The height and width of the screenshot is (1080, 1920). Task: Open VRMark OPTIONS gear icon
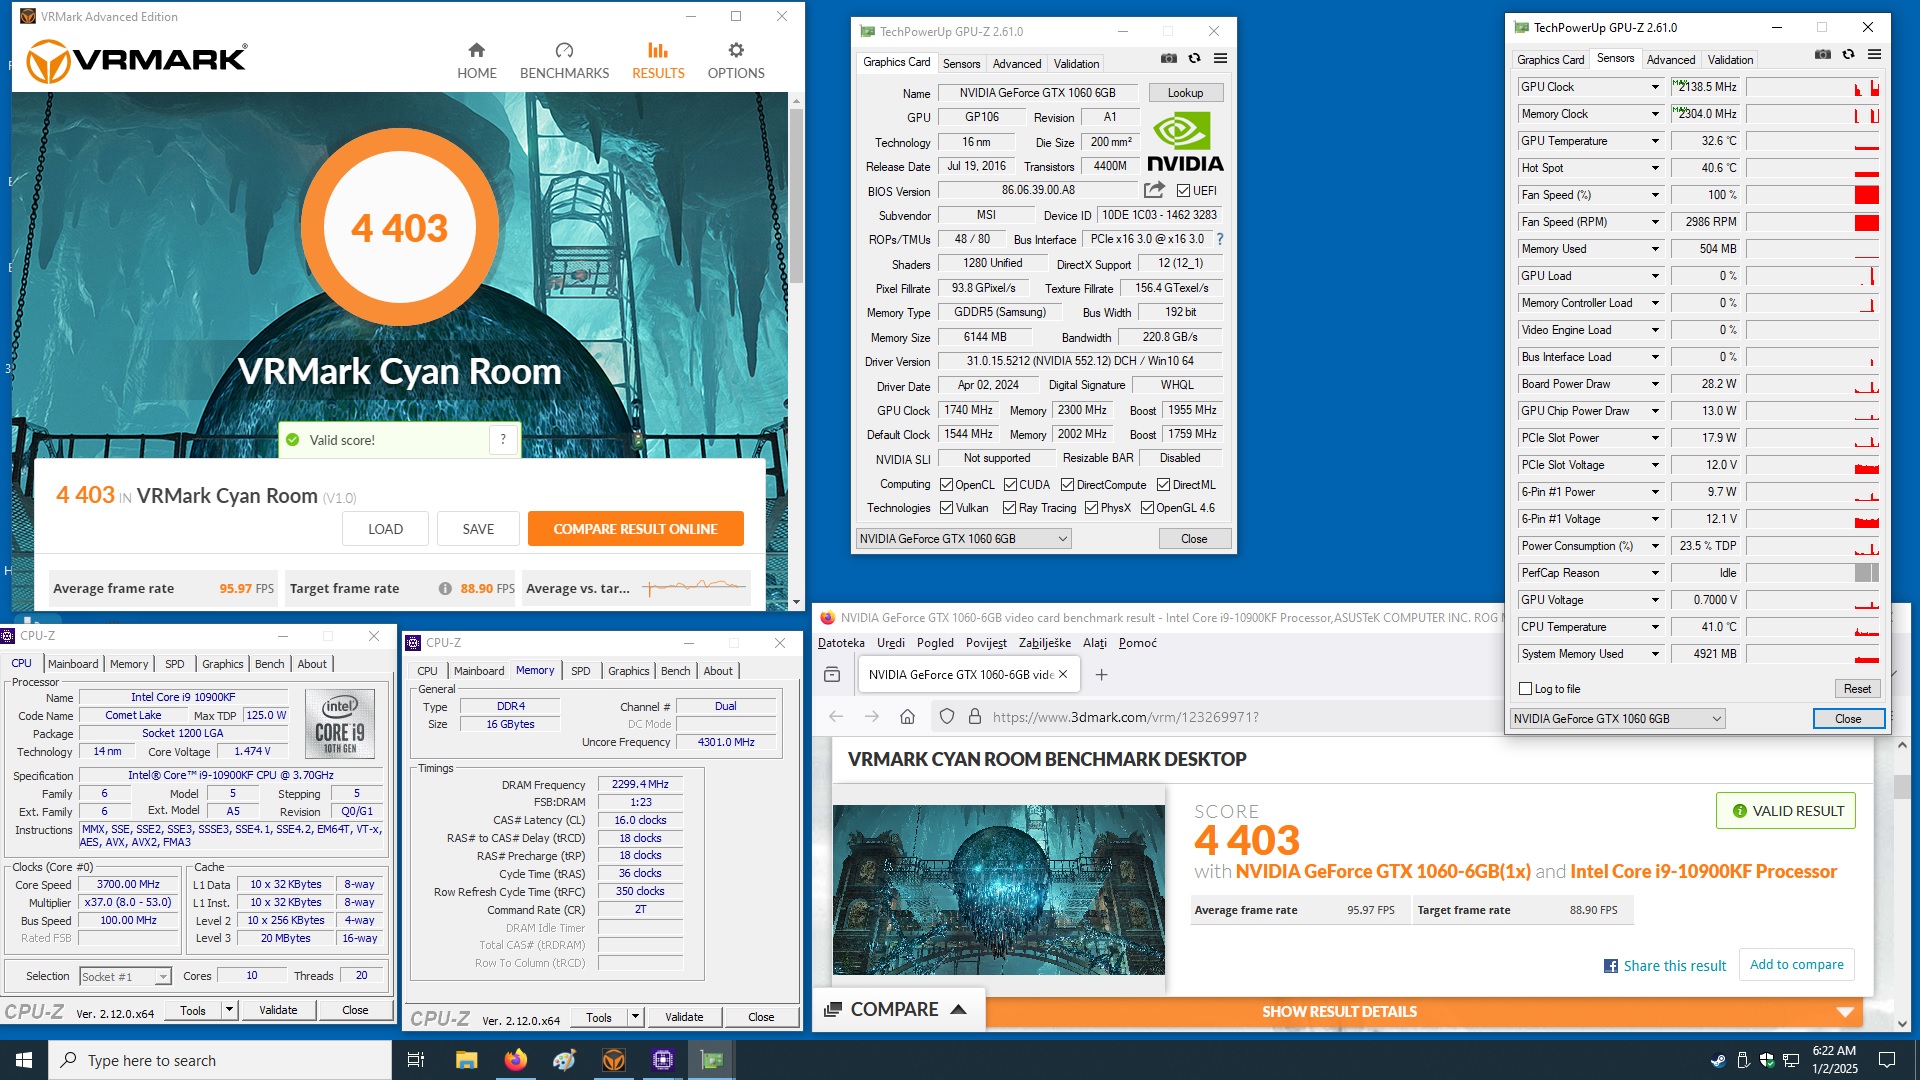[x=736, y=50]
